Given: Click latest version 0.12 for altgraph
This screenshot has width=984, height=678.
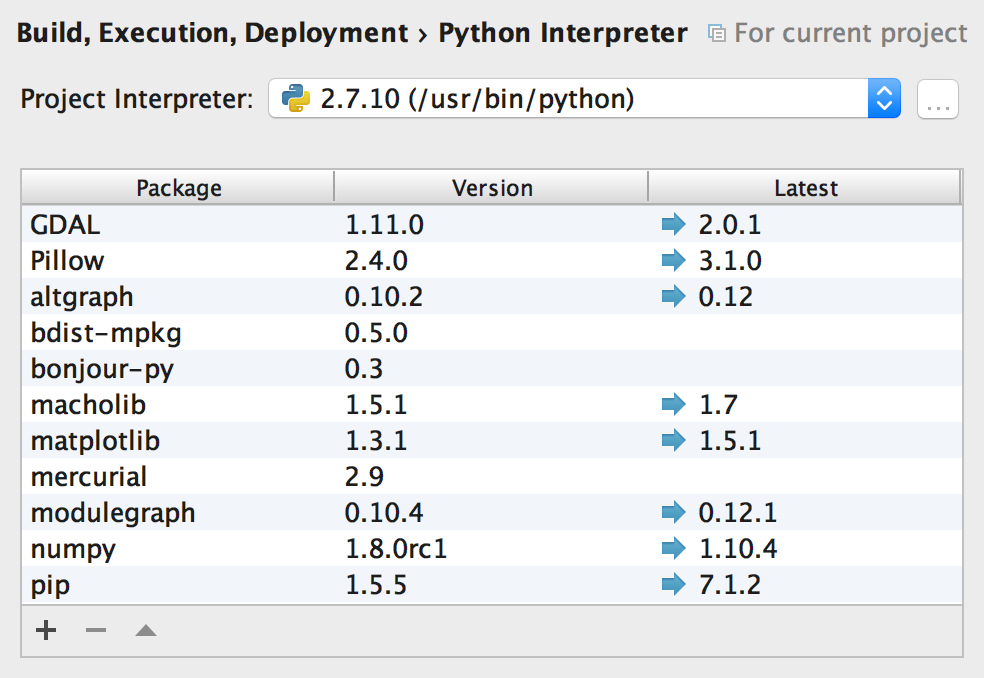Looking at the screenshot, I should pos(725,296).
